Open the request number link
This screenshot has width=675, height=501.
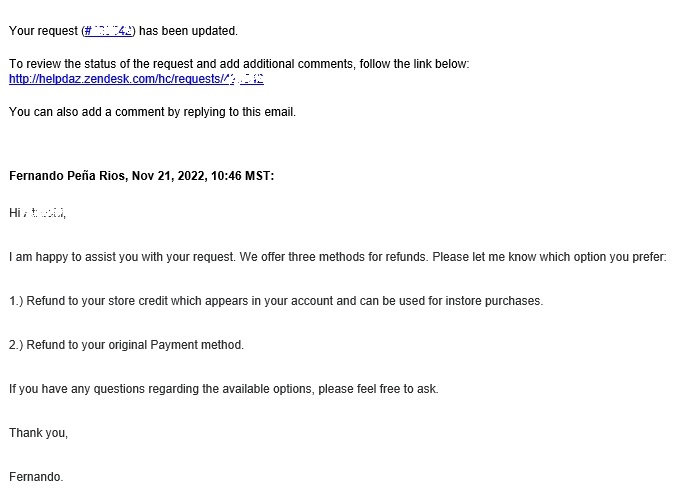(109, 31)
